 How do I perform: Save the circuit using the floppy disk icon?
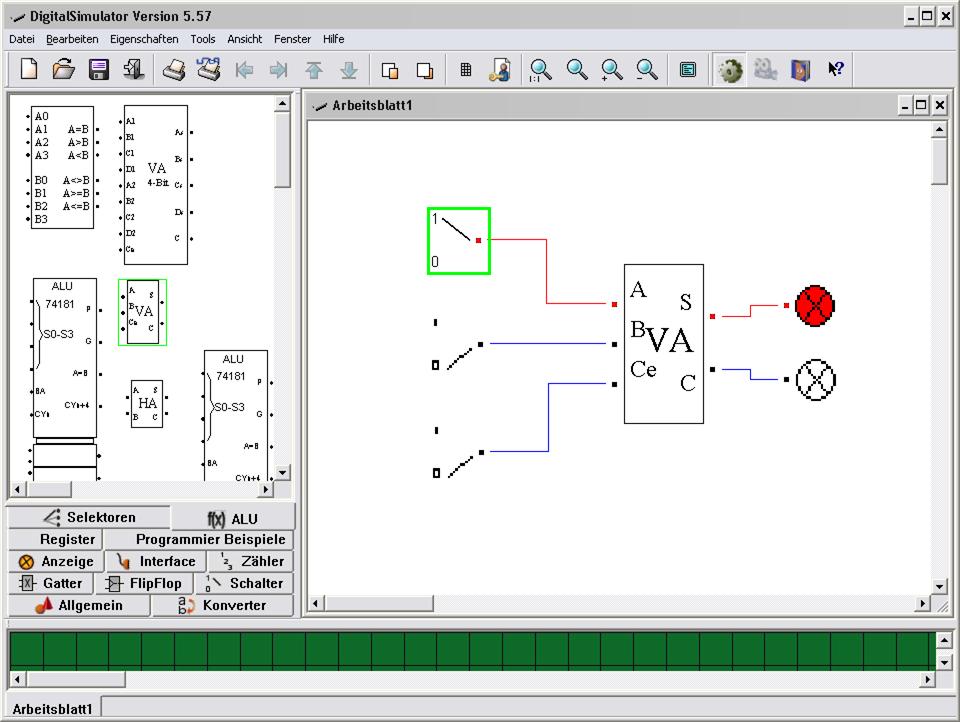99,70
